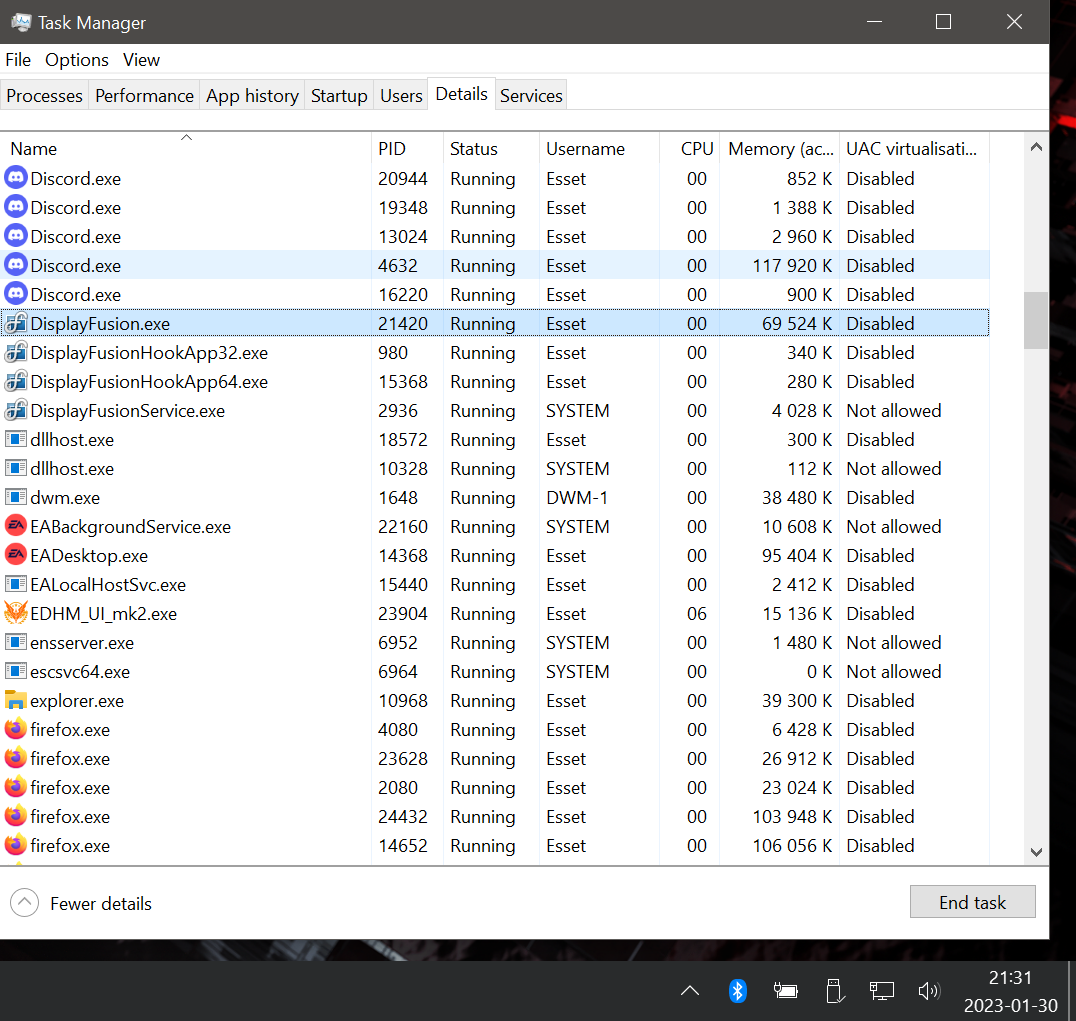
Task: Click the vertical scrollbar down arrow
Action: click(x=1036, y=852)
